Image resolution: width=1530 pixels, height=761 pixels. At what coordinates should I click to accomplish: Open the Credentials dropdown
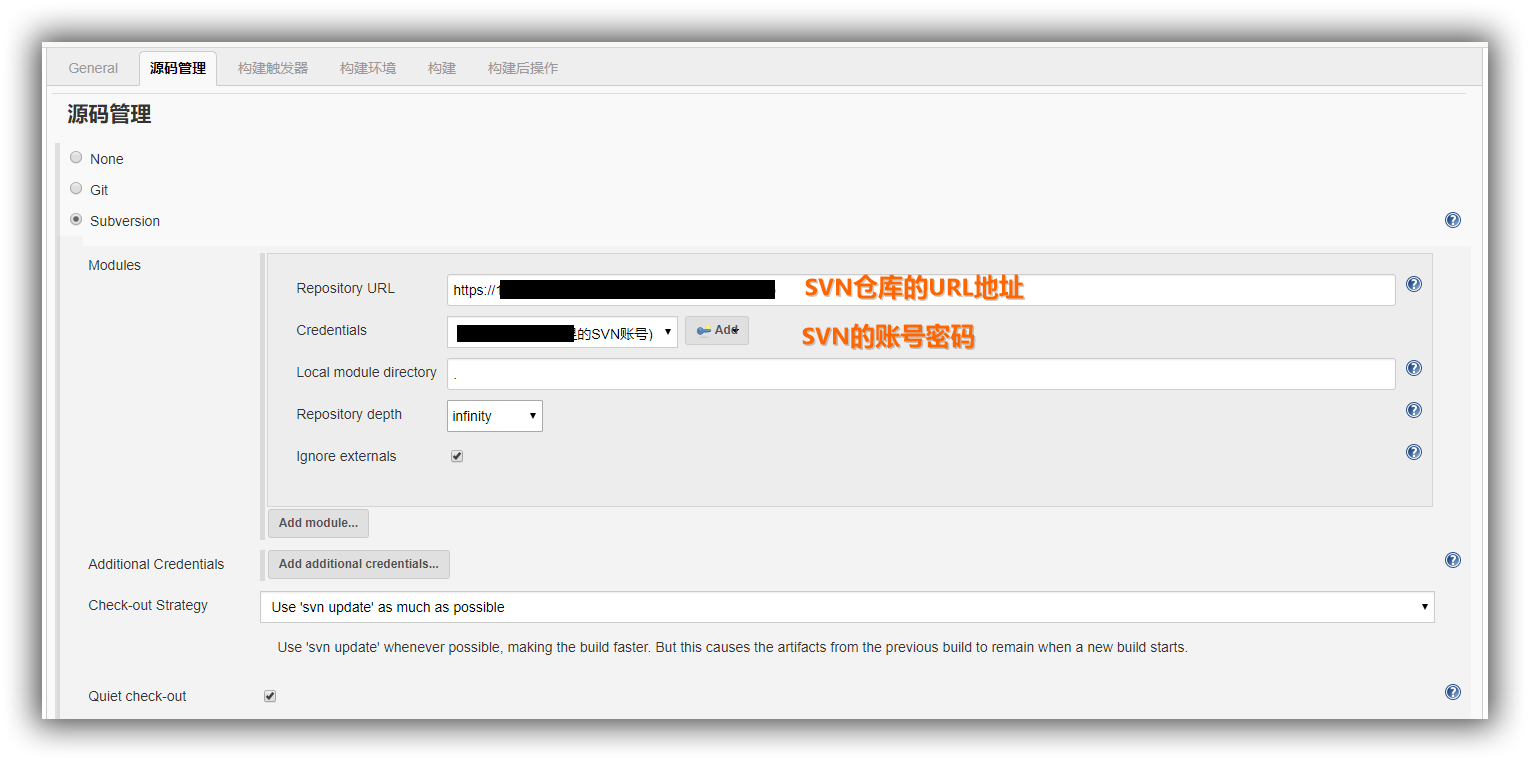[x=562, y=332]
